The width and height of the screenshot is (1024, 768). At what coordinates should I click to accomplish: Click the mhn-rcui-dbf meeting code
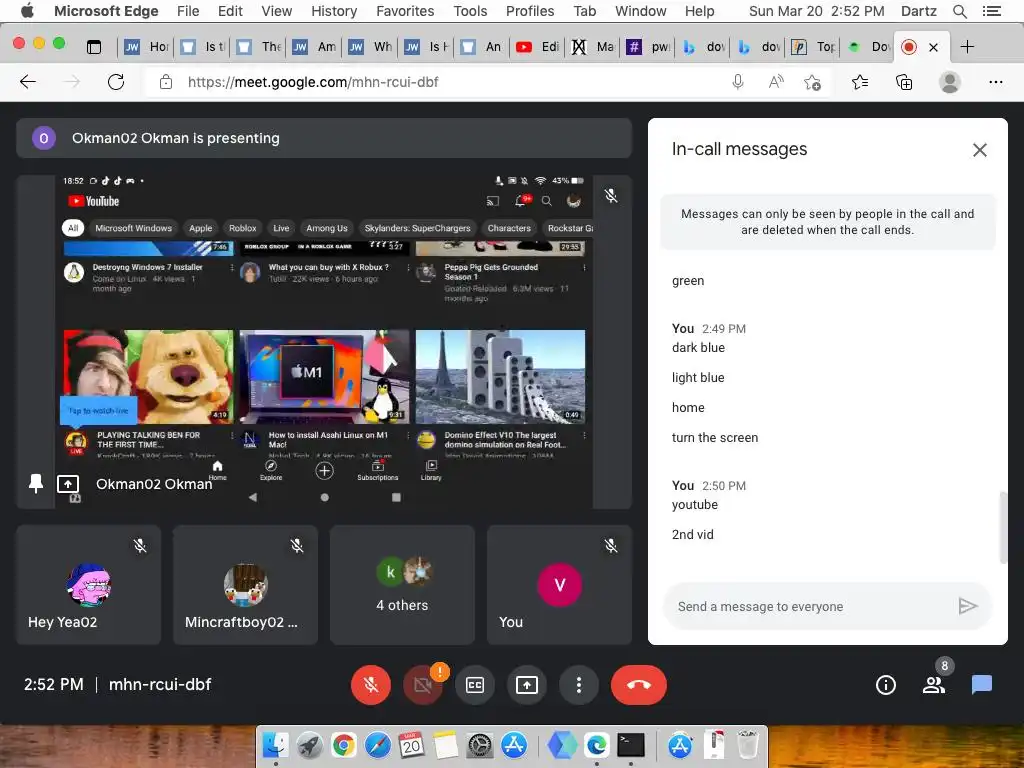click(x=160, y=684)
